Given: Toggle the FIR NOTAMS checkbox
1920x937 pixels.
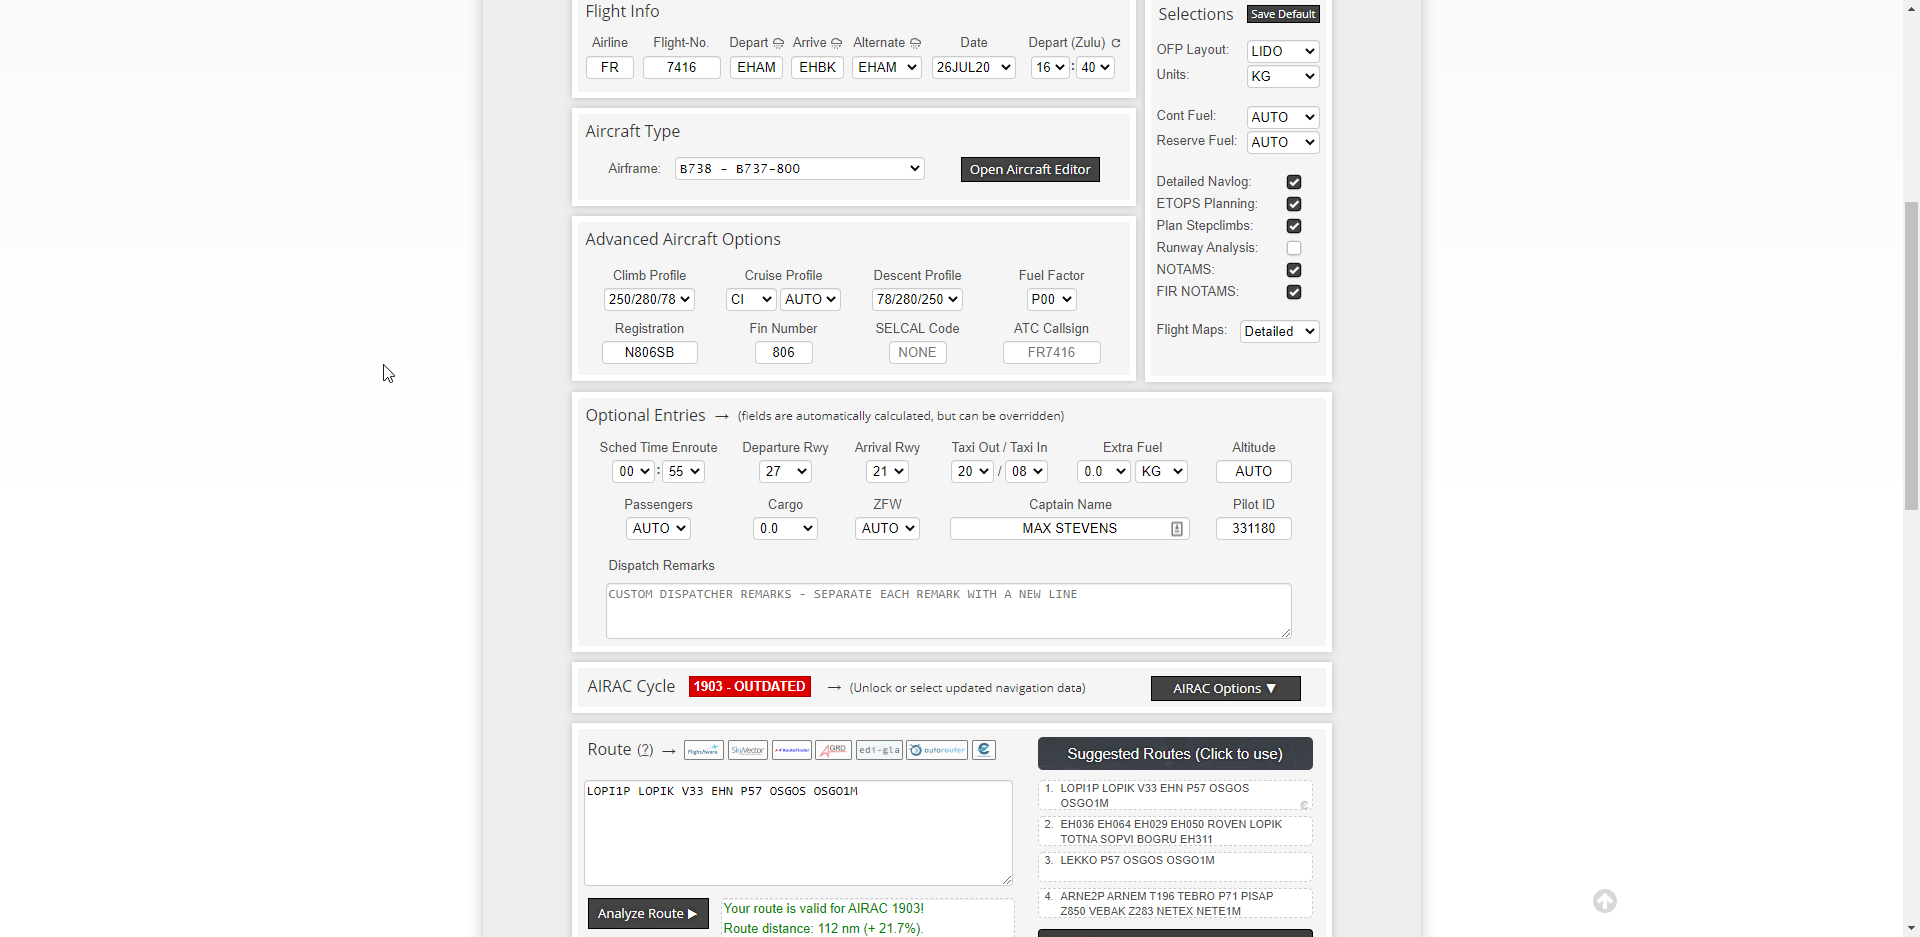Looking at the screenshot, I should 1294,292.
